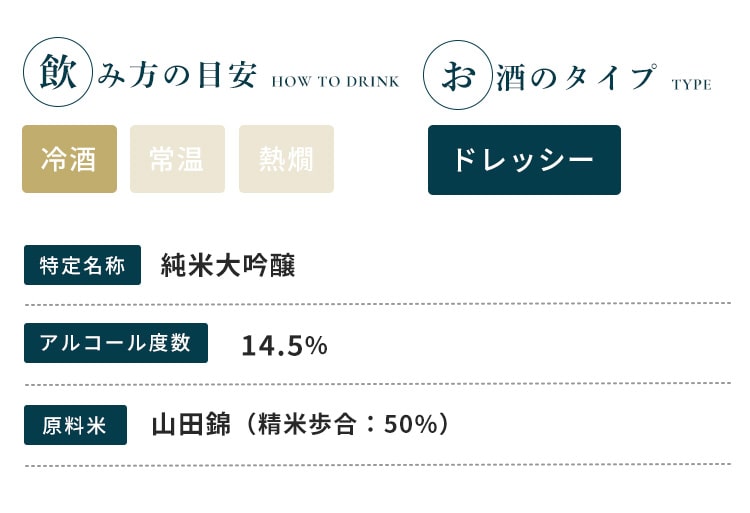Viewport: 750px width, 513px height.
Task: Click the 14.5% alcohol value
Action: [284, 345]
